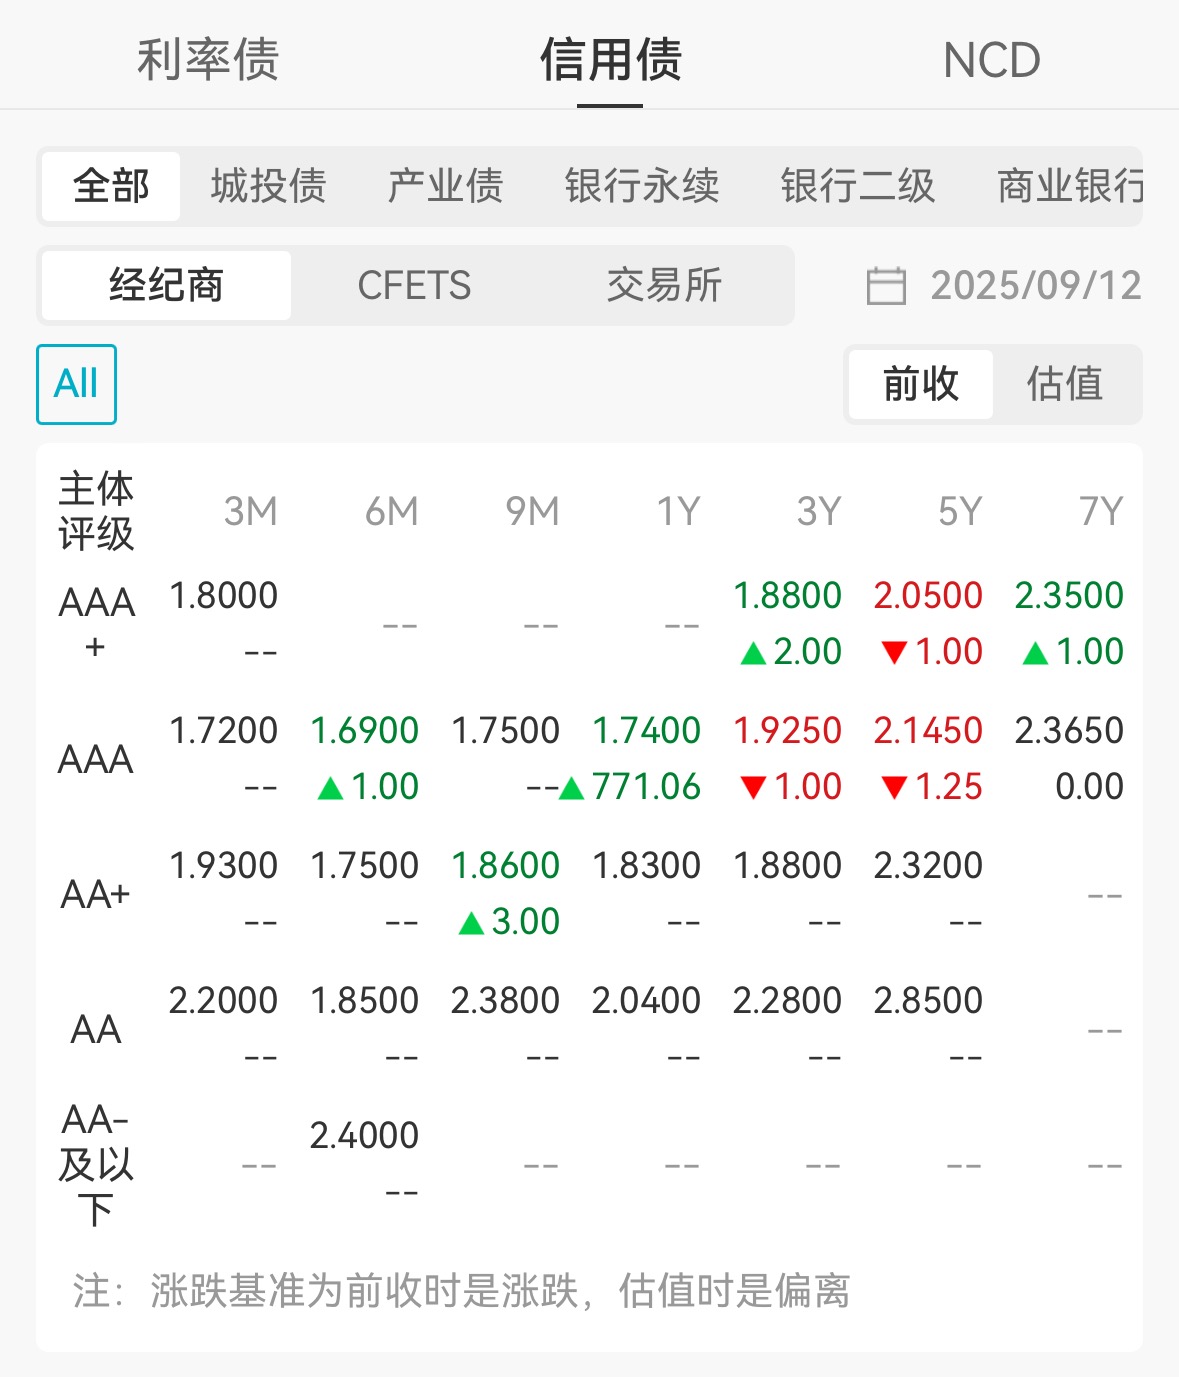Click AA 3Y yield 2.2800
The width and height of the screenshot is (1179, 1377).
coord(788,1000)
